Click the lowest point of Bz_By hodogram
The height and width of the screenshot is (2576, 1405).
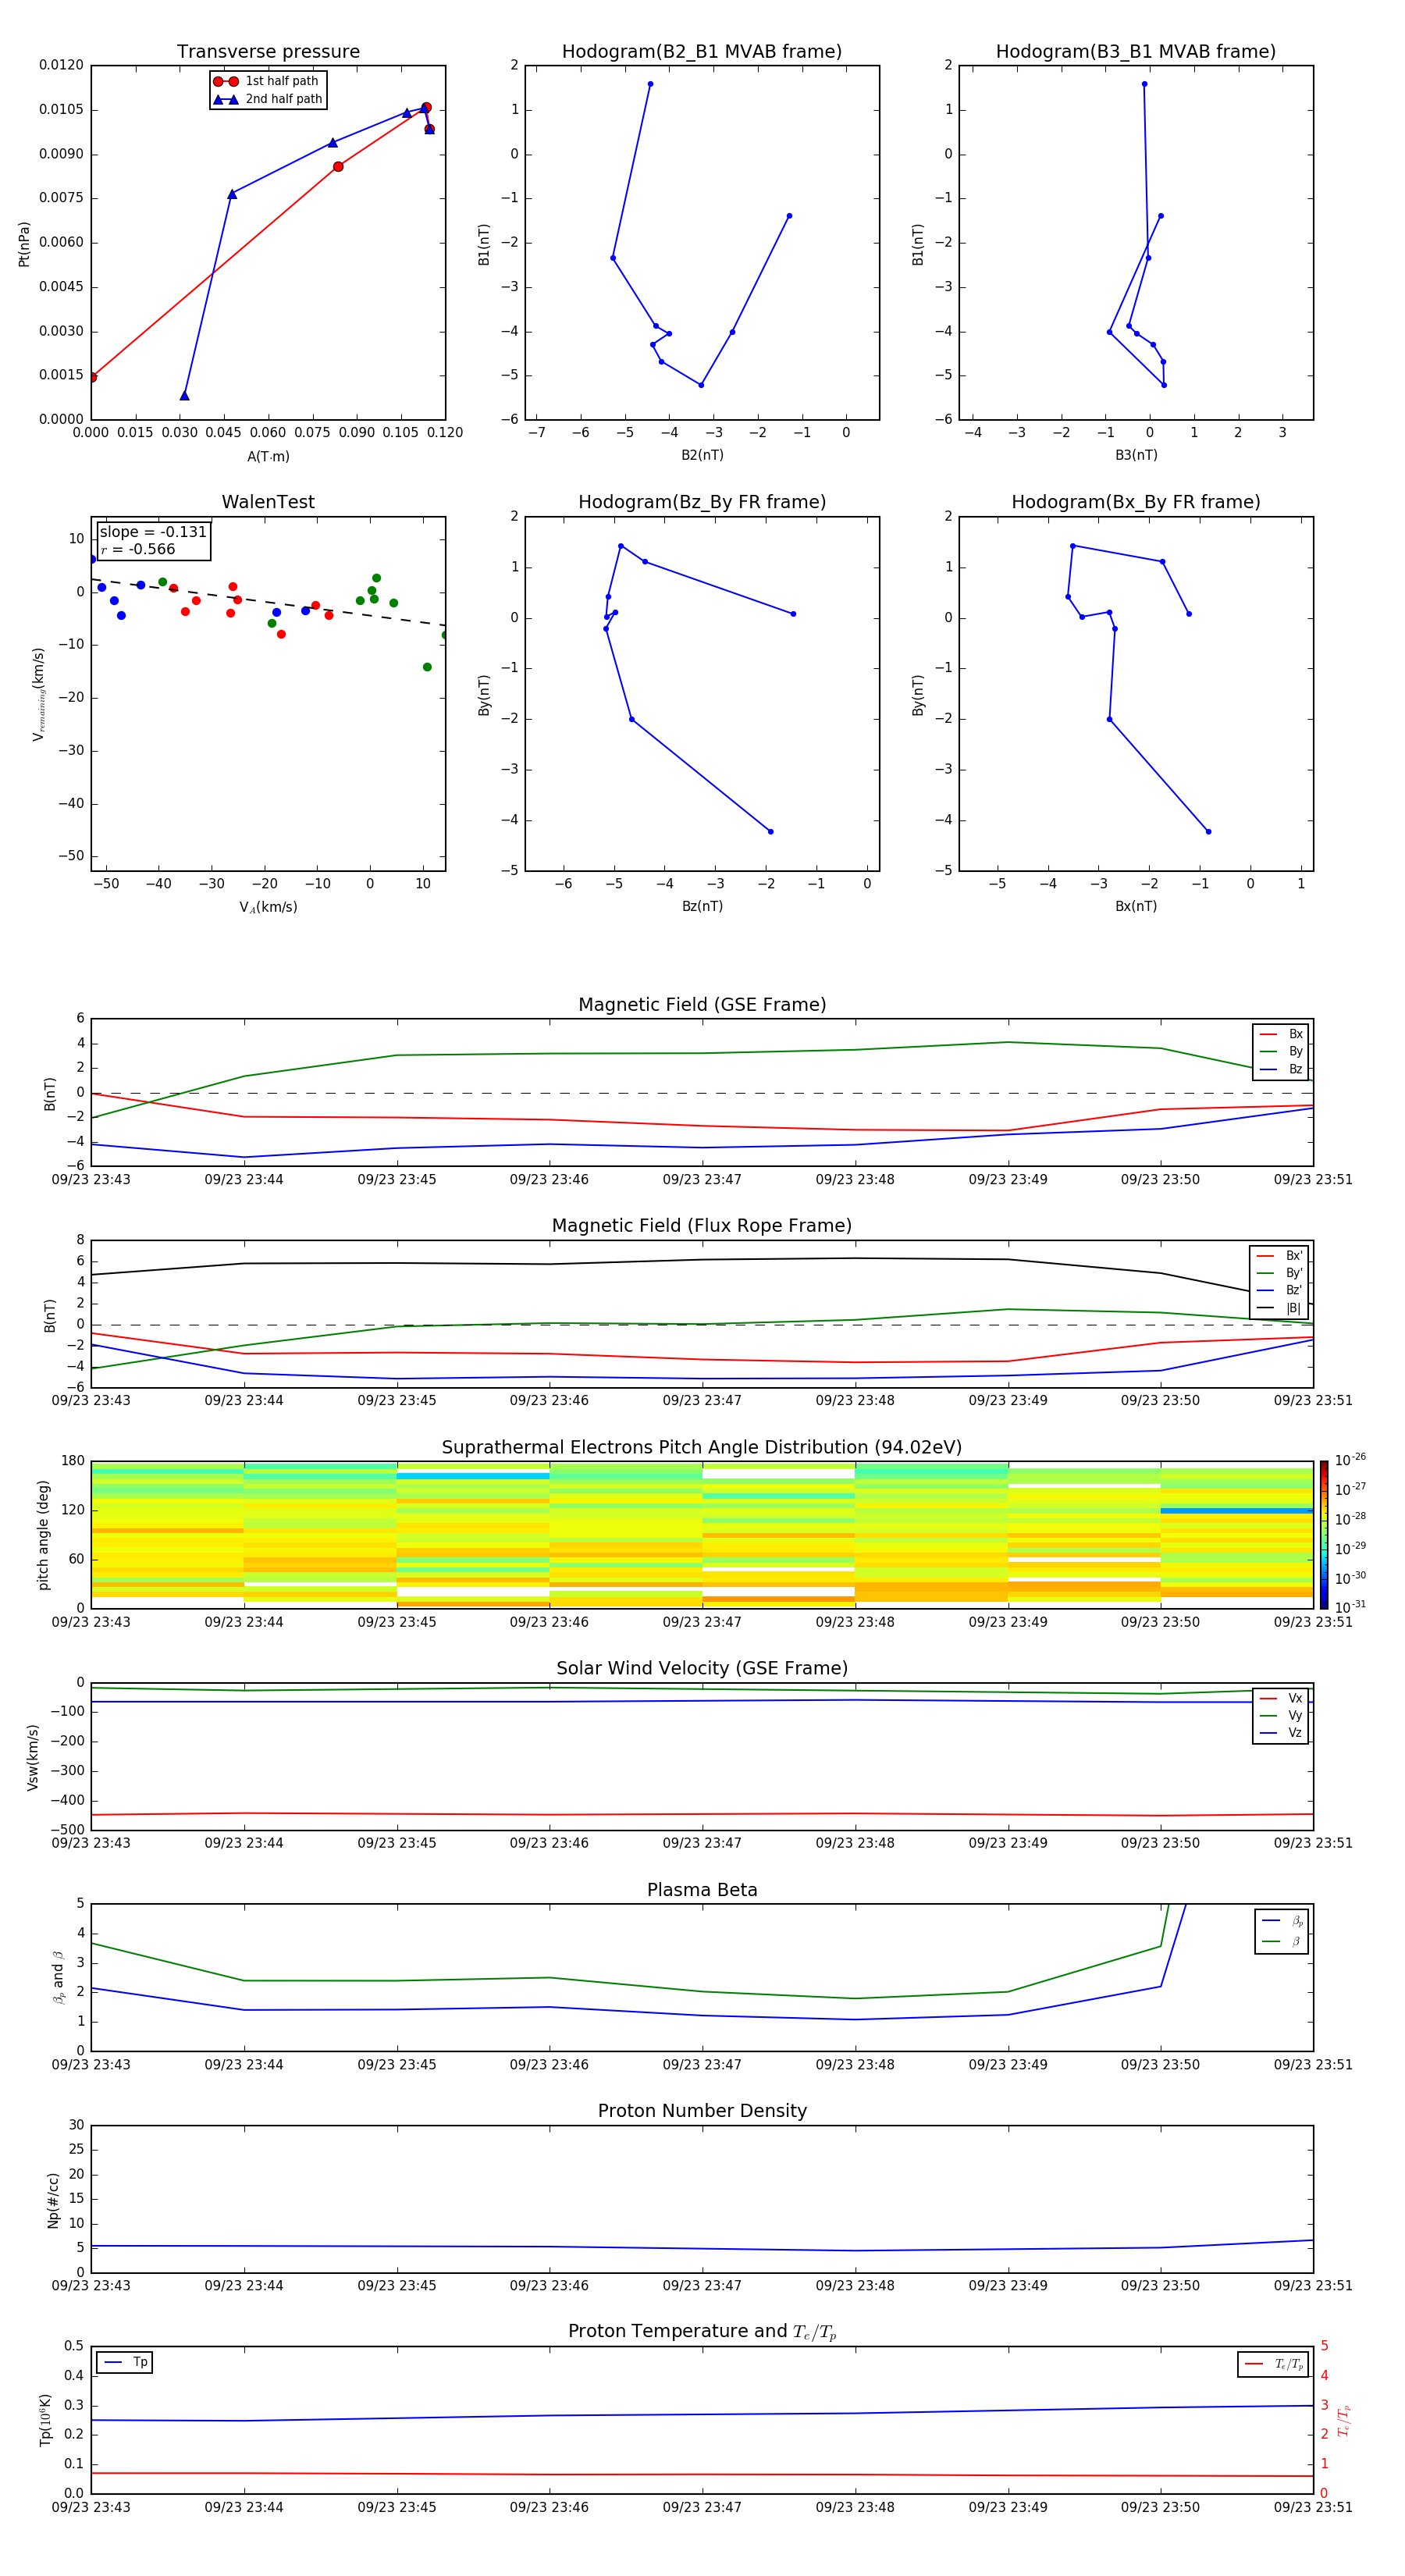point(770,832)
